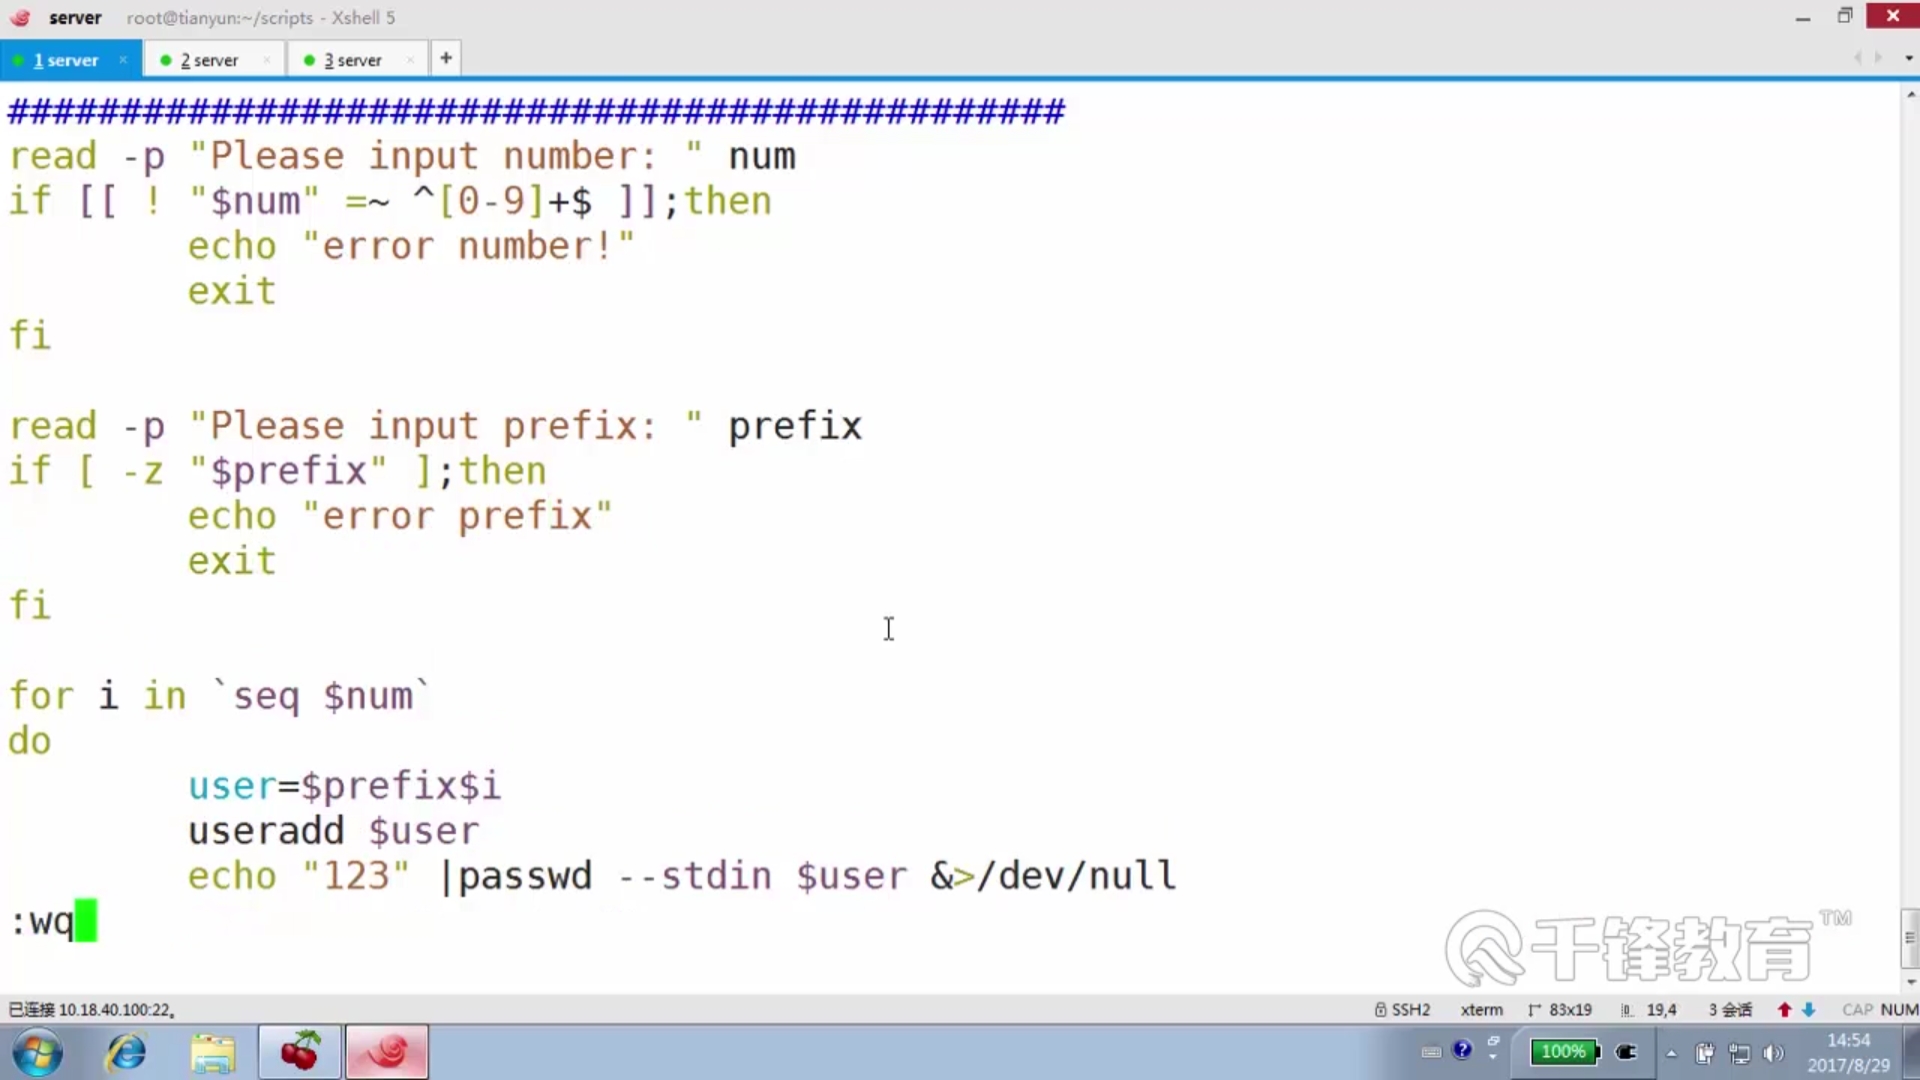Click the passwd --stdin line
This screenshot has width=1920, height=1080.
[x=682, y=876]
